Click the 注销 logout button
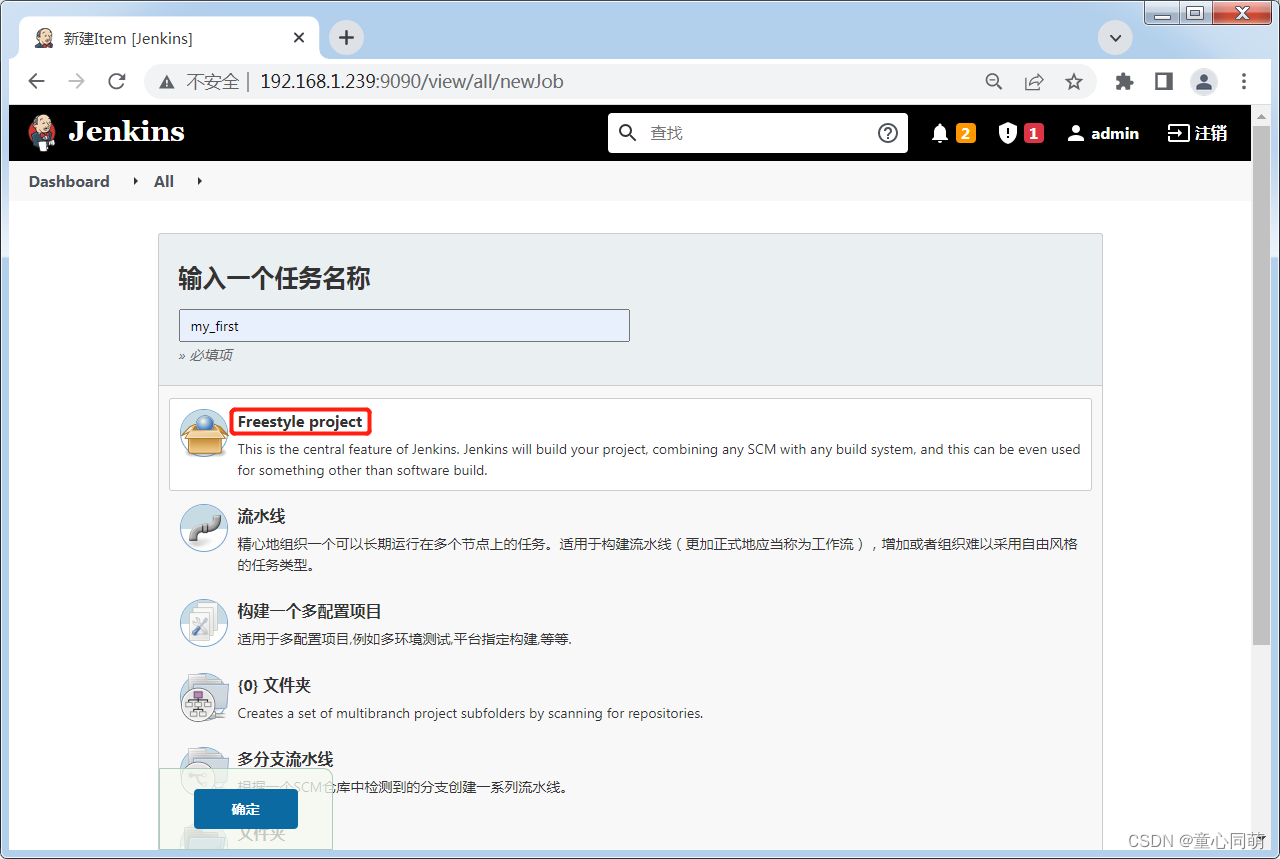 point(1196,132)
